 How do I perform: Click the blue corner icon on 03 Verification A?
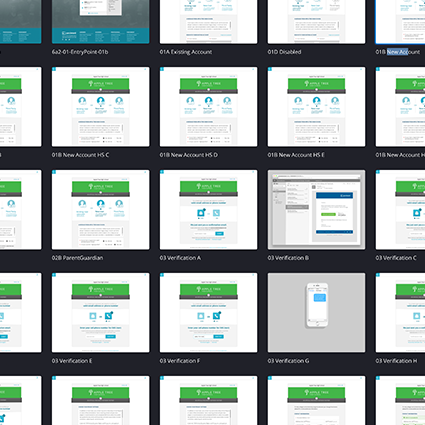[x=162, y=172]
